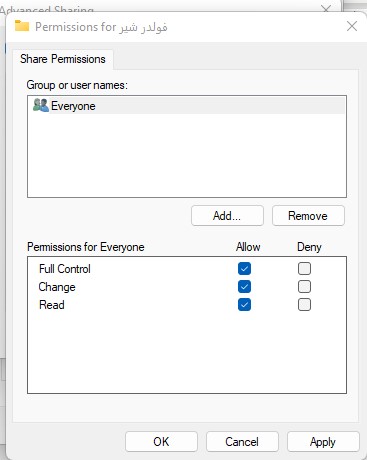Uncheck Allow for Change permission
The height and width of the screenshot is (460, 367).
(x=244, y=286)
